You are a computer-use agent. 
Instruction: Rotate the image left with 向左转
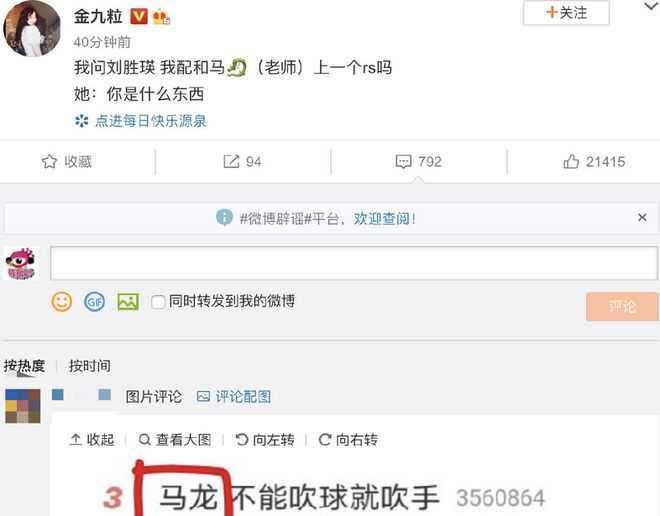point(265,440)
